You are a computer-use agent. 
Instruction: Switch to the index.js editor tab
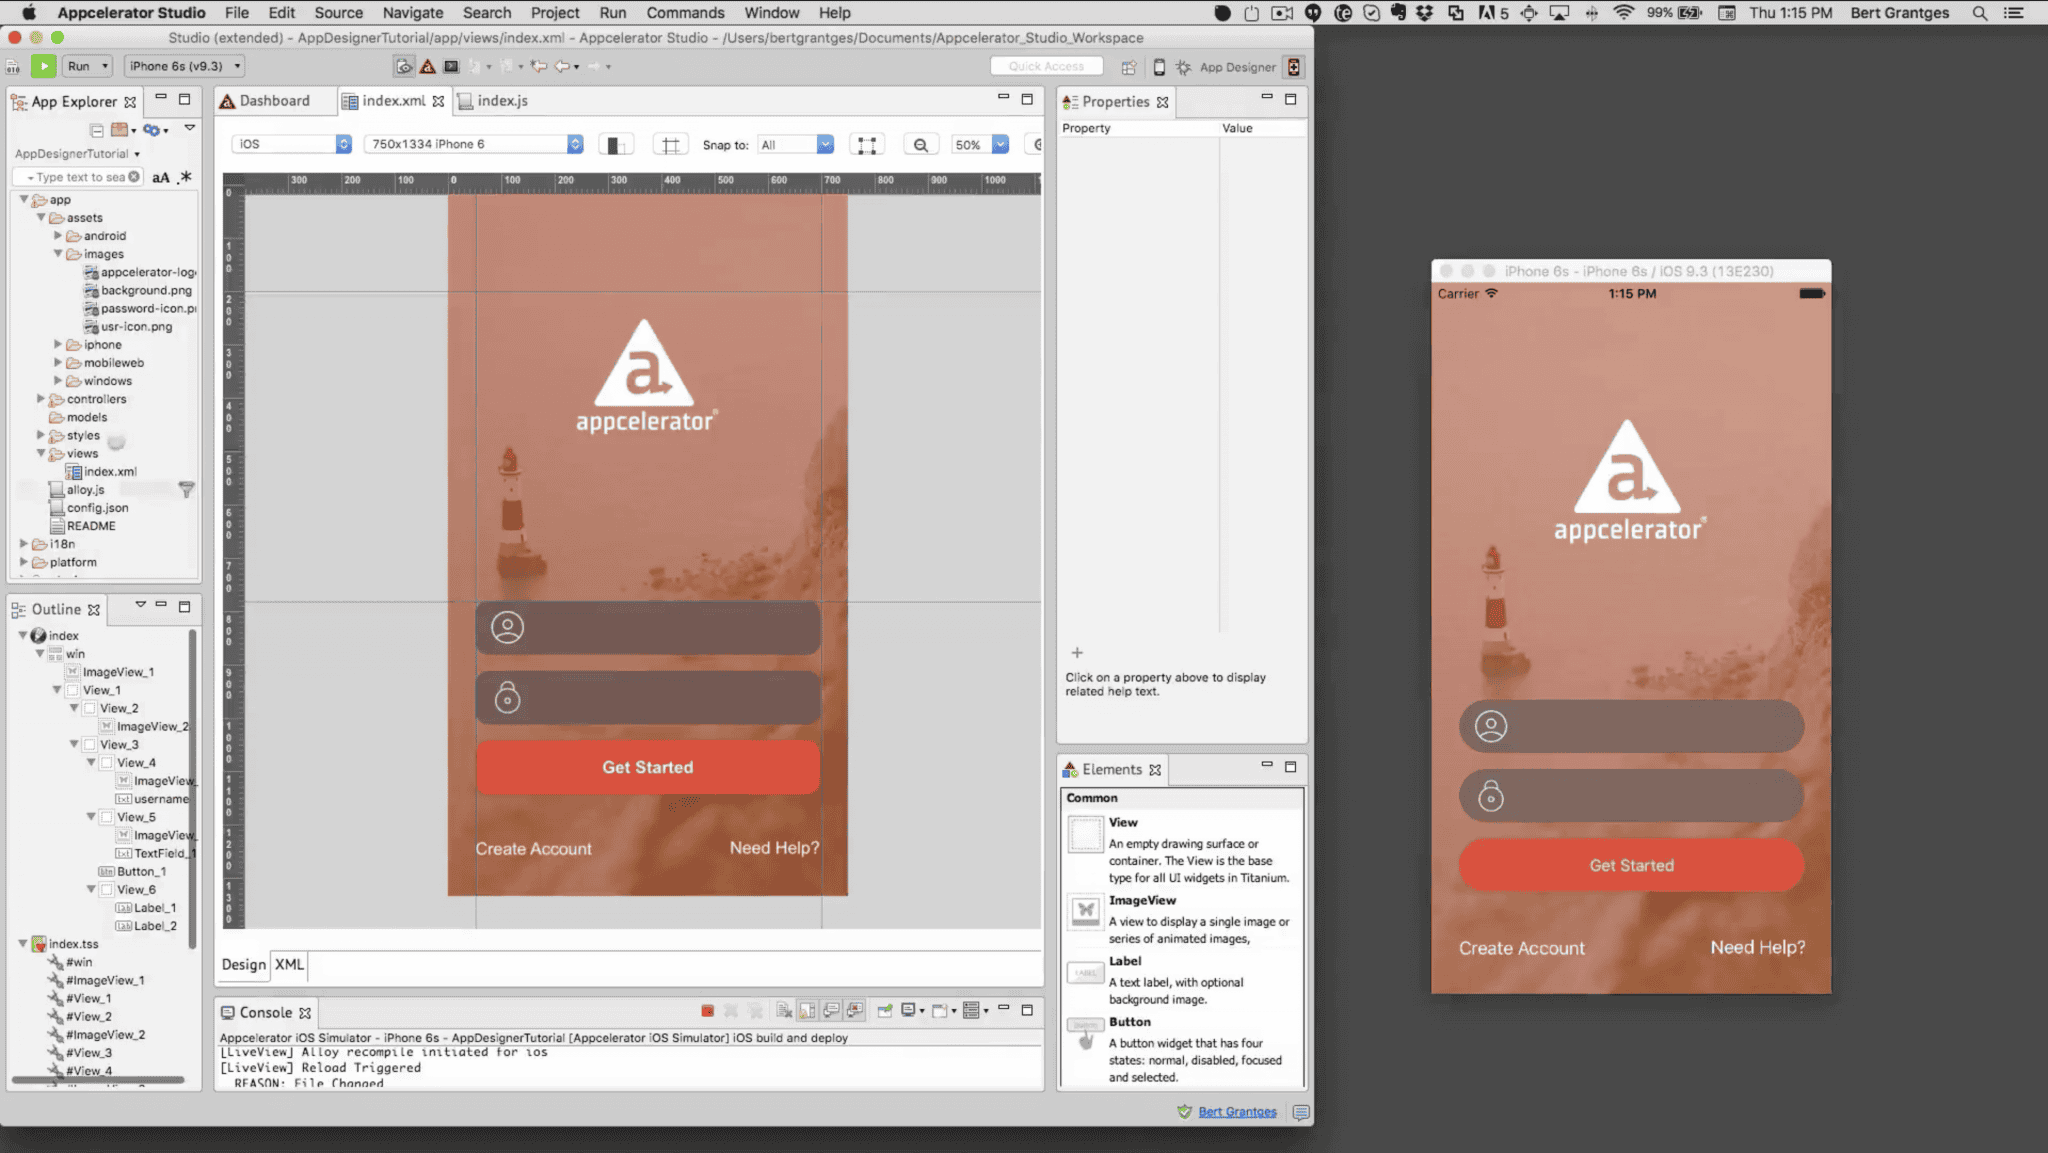[x=493, y=101]
